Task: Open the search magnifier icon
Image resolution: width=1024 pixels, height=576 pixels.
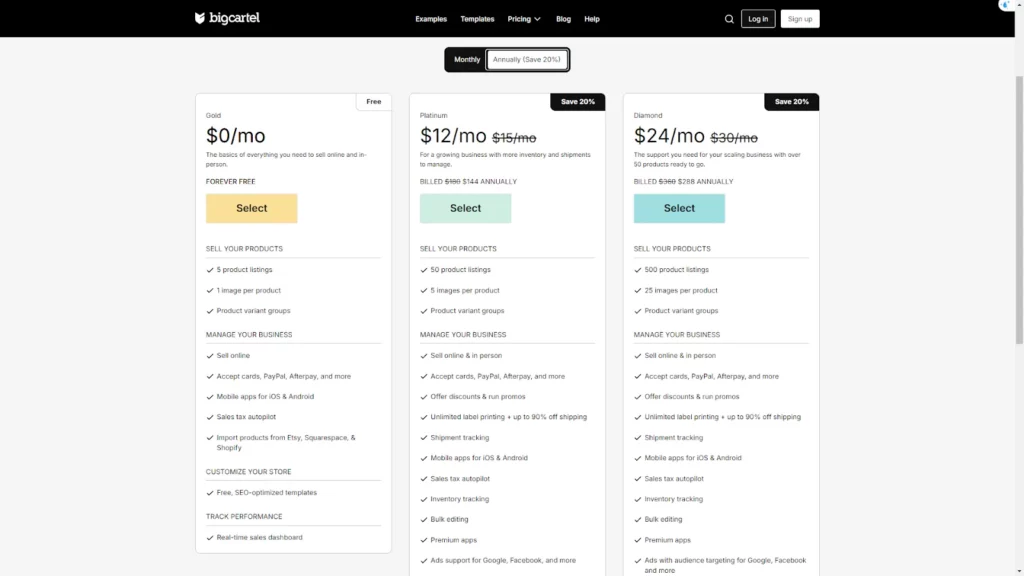Action: [x=729, y=19]
